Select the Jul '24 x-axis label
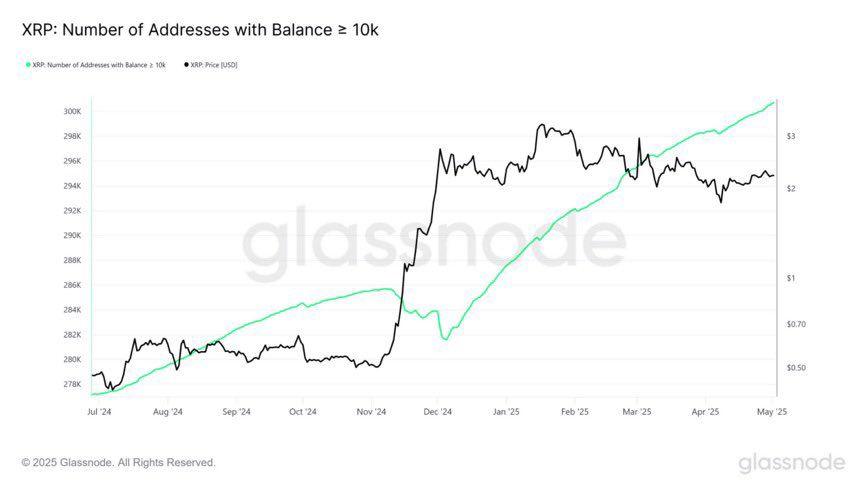The height and width of the screenshot is (488, 868). [100, 411]
